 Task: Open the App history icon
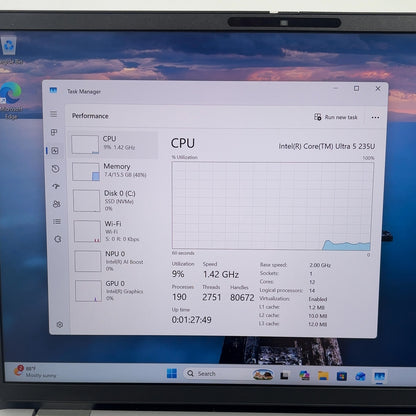[x=56, y=169]
